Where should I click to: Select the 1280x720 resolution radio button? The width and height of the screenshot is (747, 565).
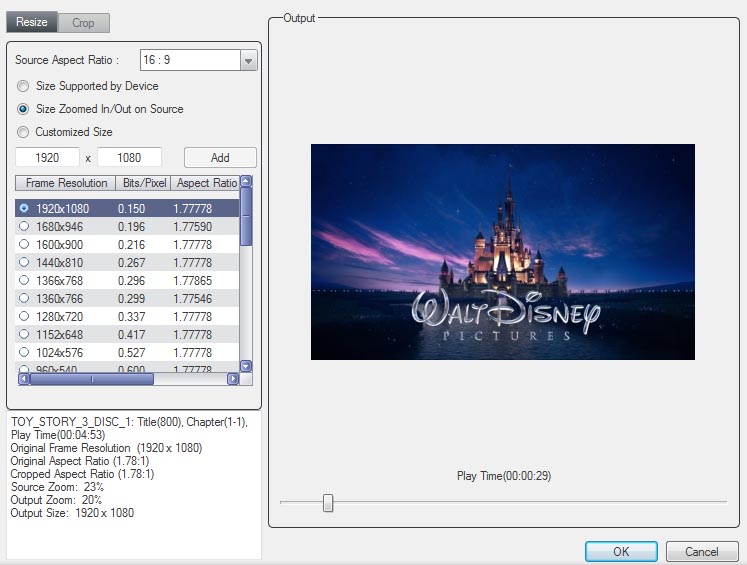click(x=24, y=317)
